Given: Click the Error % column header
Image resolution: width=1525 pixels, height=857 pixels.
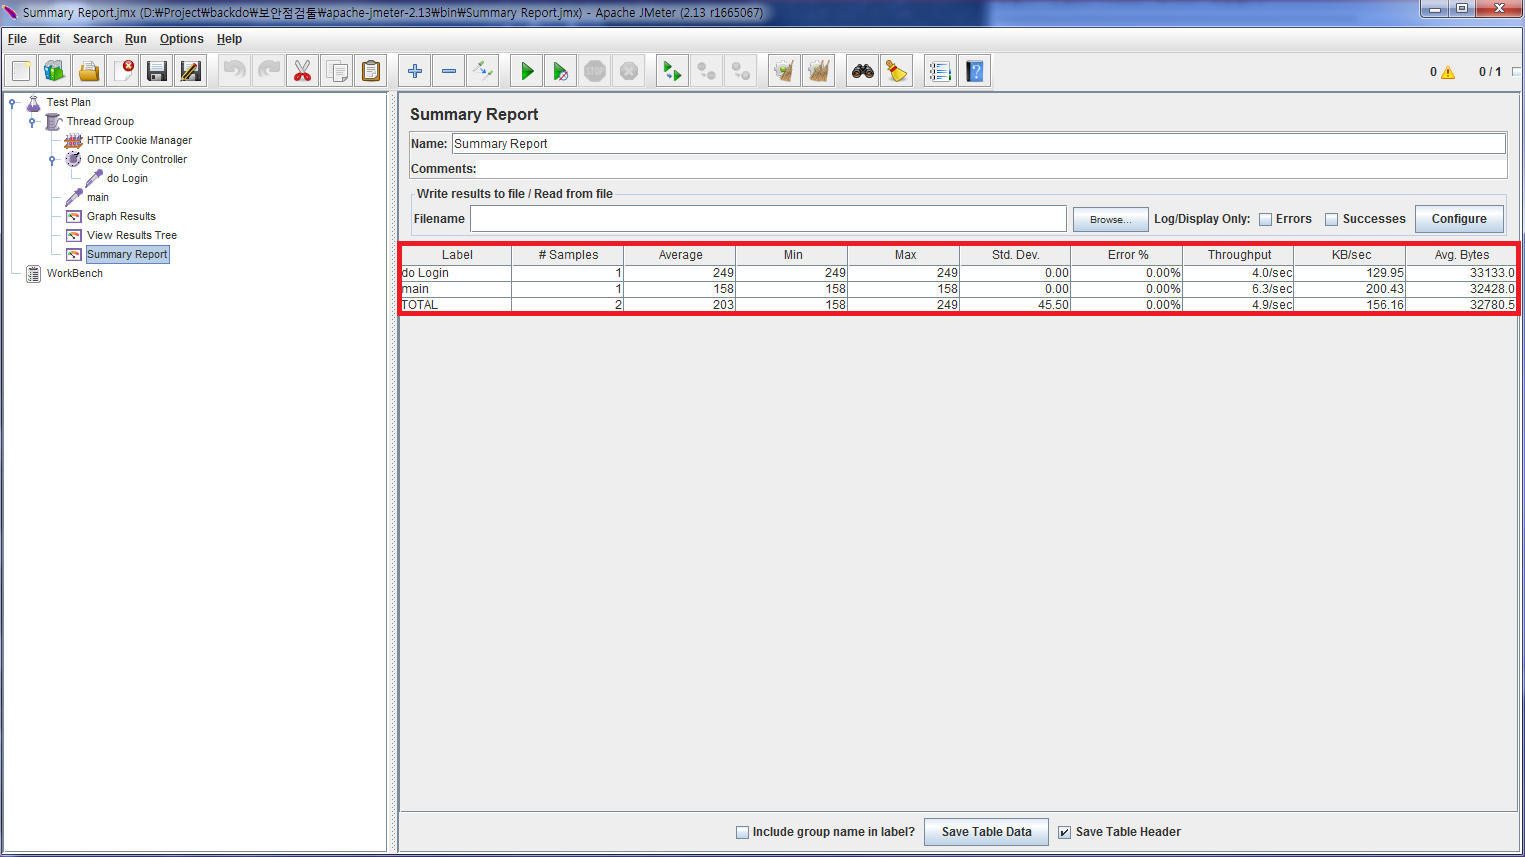Looking at the screenshot, I should pos(1127,255).
